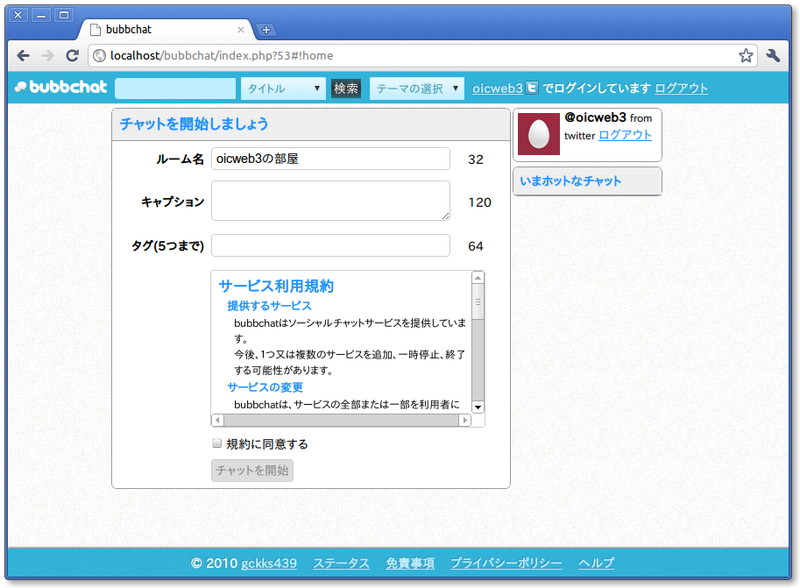Click the browser back arrow
Image resolution: width=800 pixels, height=588 pixels.
pos(23,56)
